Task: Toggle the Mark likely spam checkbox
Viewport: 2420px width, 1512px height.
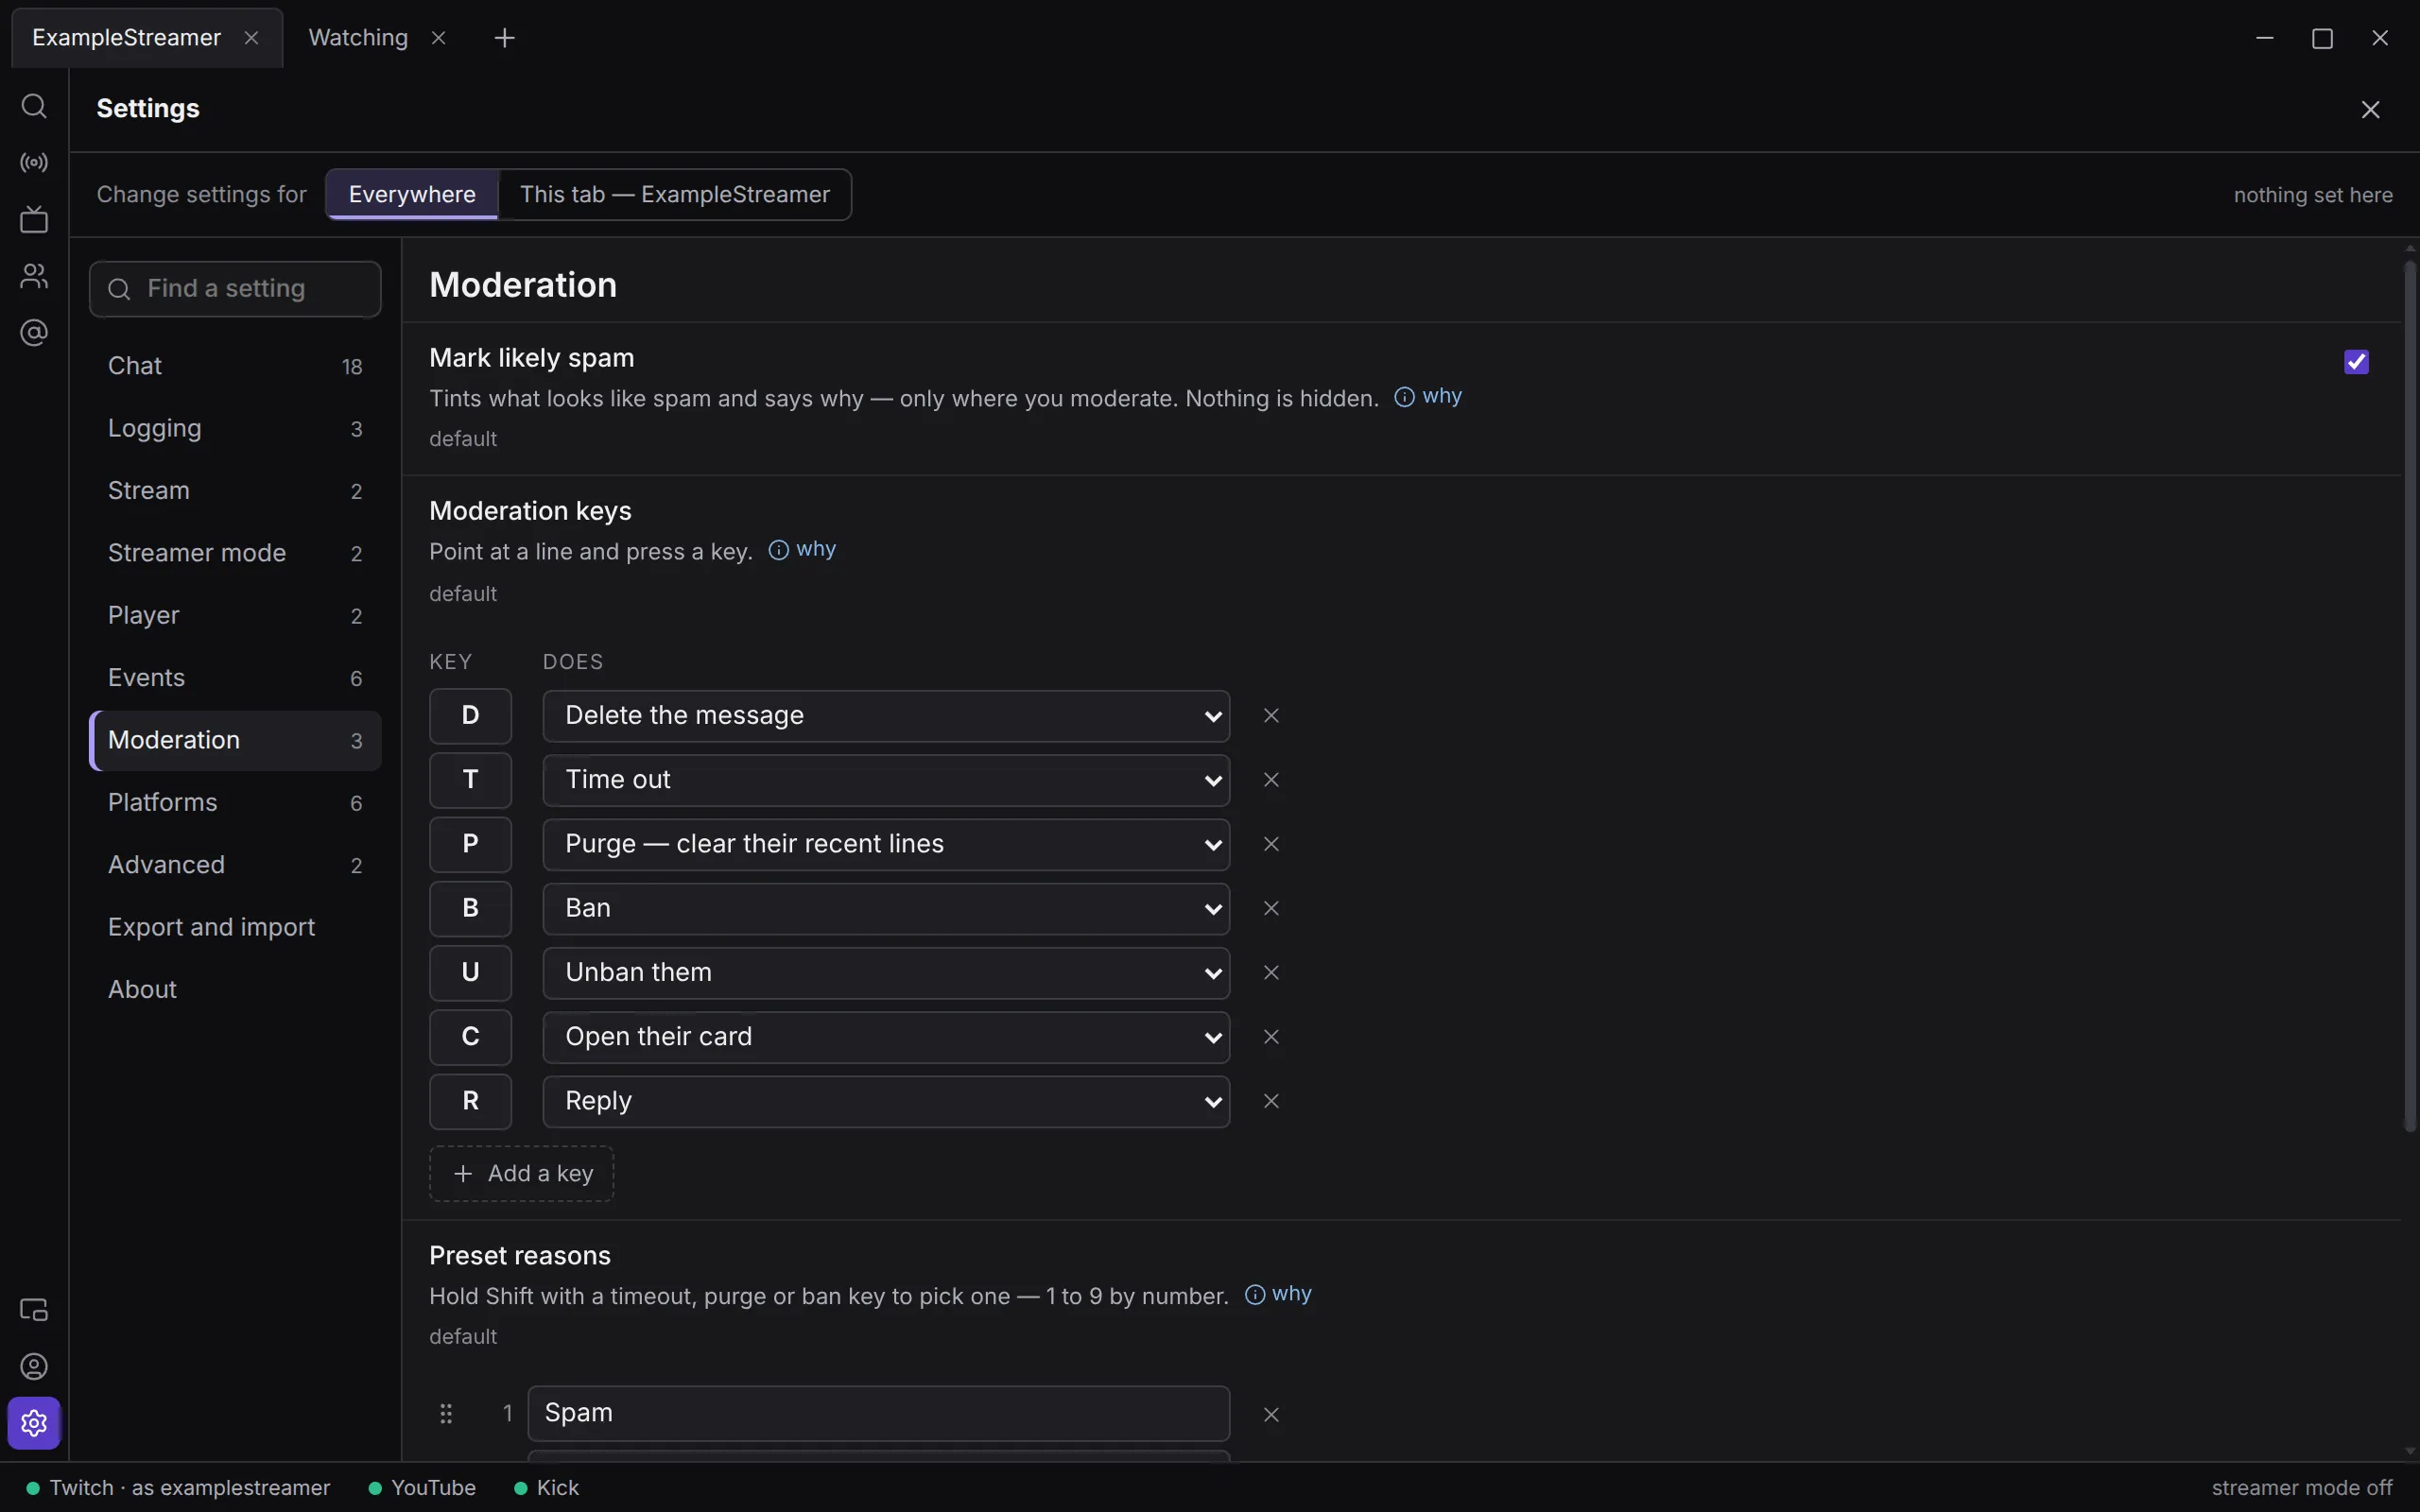Action: click(2356, 361)
